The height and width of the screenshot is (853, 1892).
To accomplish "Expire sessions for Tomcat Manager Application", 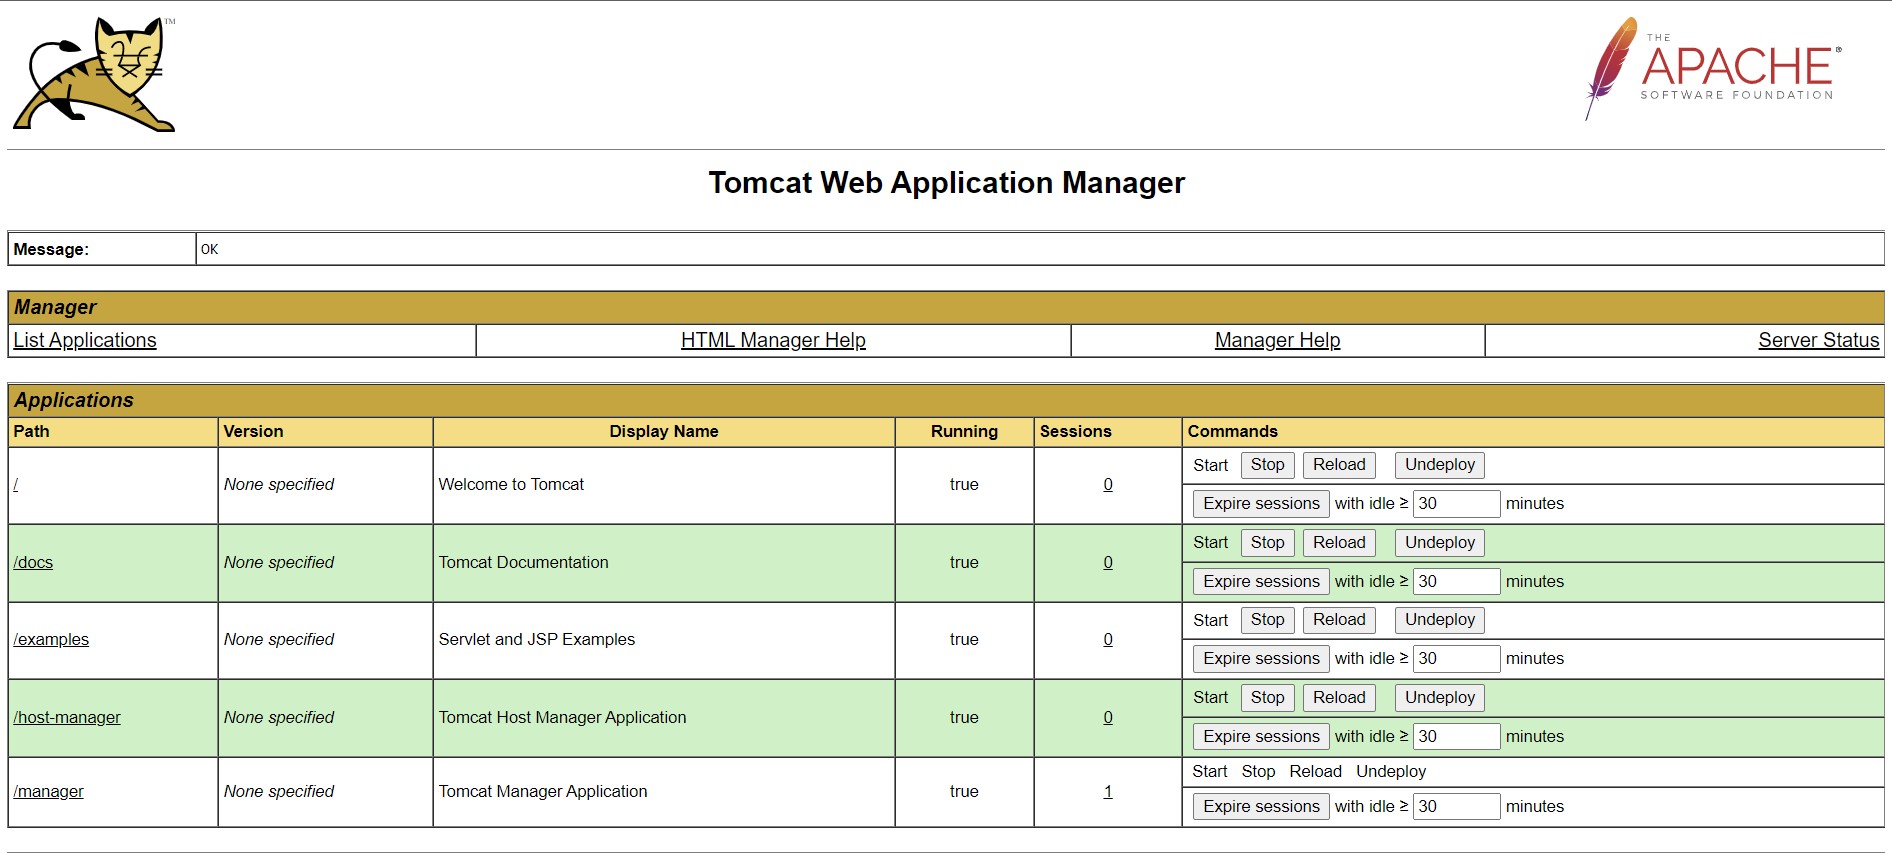I will point(1261,806).
